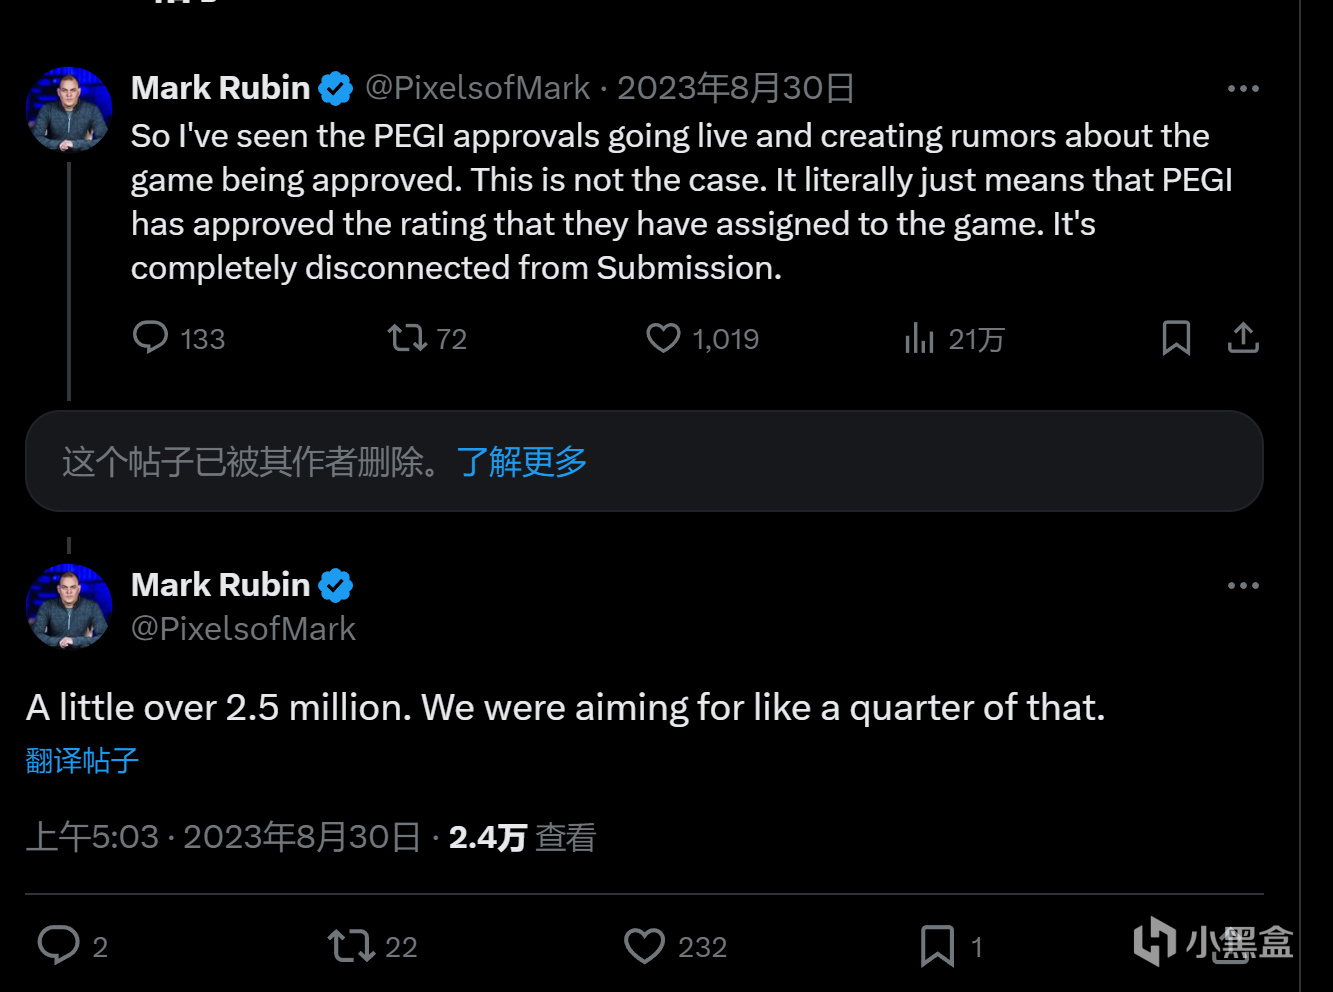The height and width of the screenshot is (992, 1333).
Task: Open Mark Rubin's avatar on lower post
Action: tap(69, 607)
